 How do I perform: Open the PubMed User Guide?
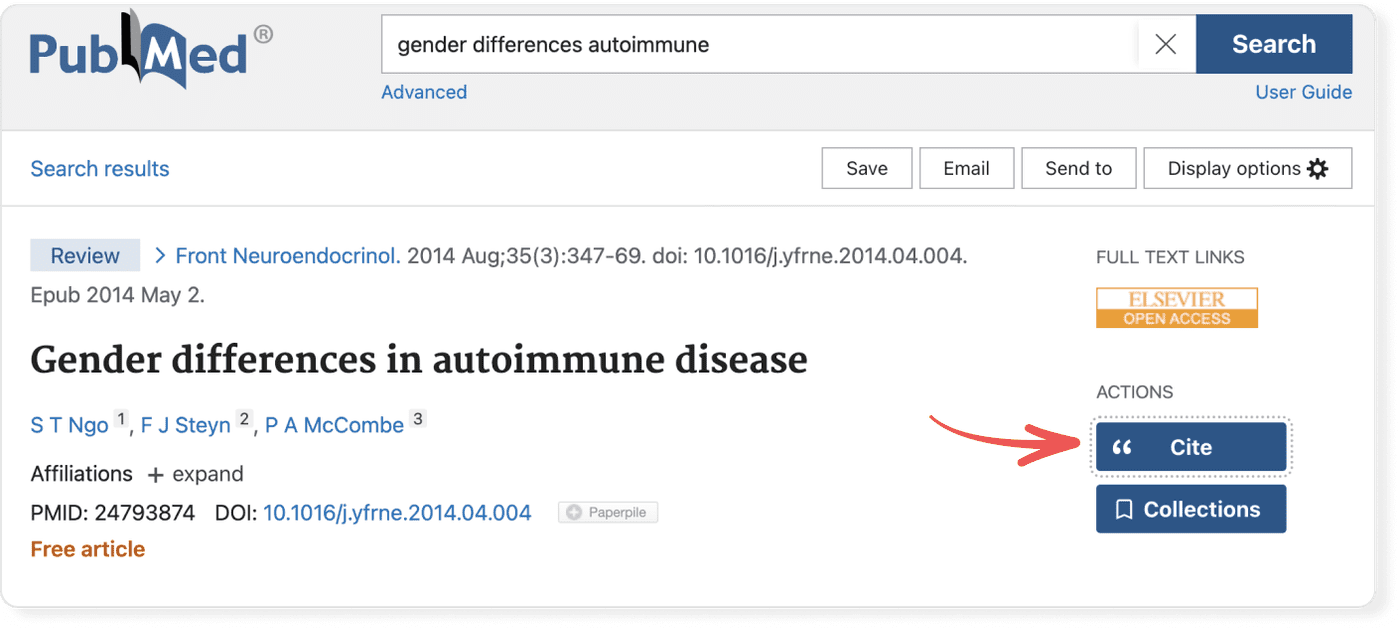coord(1303,92)
